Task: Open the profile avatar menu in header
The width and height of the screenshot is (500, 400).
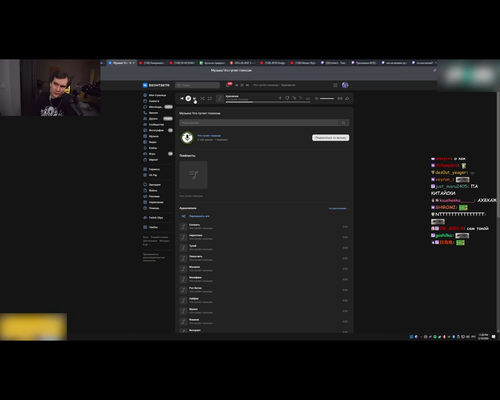Action: (x=345, y=85)
